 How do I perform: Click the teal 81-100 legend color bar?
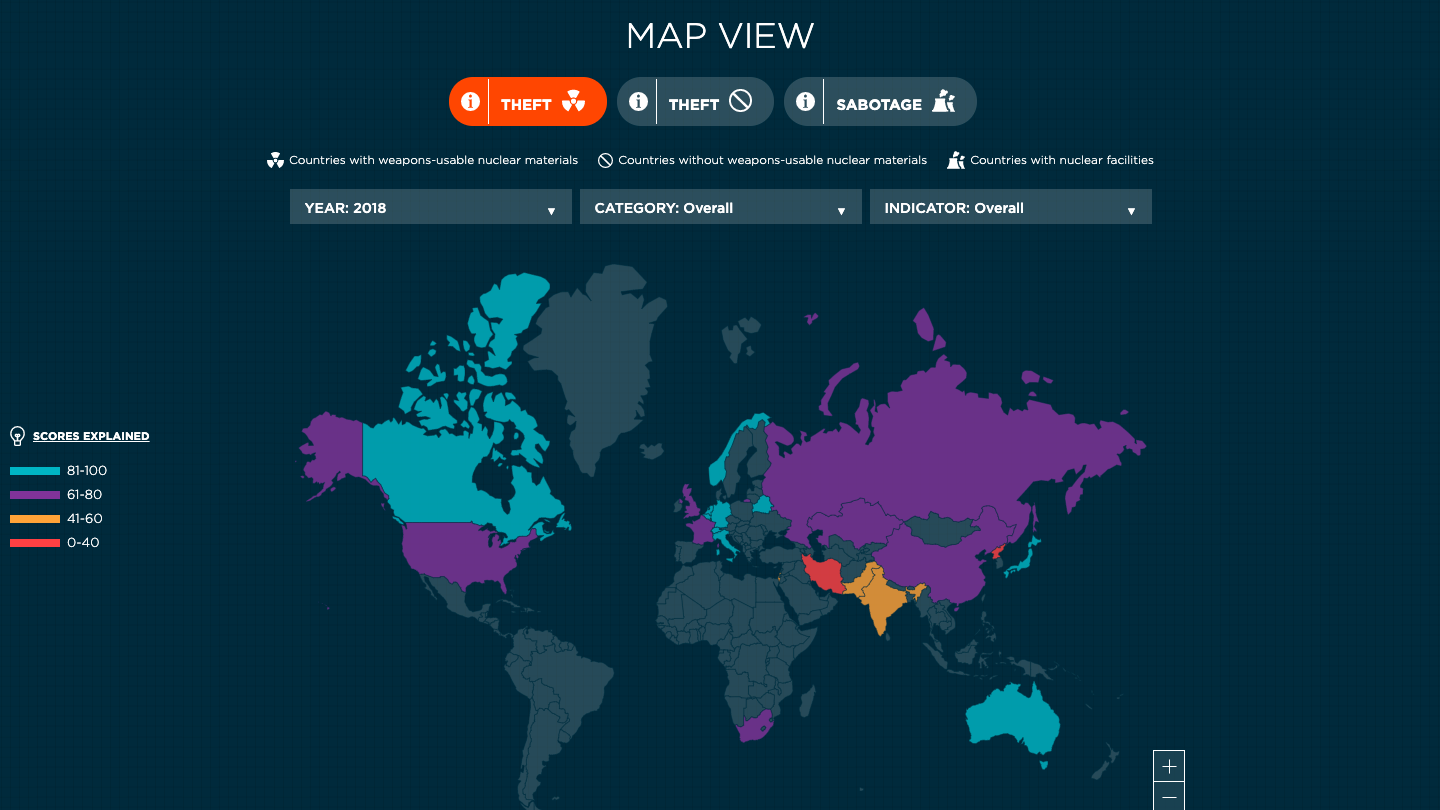click(32, 470)
